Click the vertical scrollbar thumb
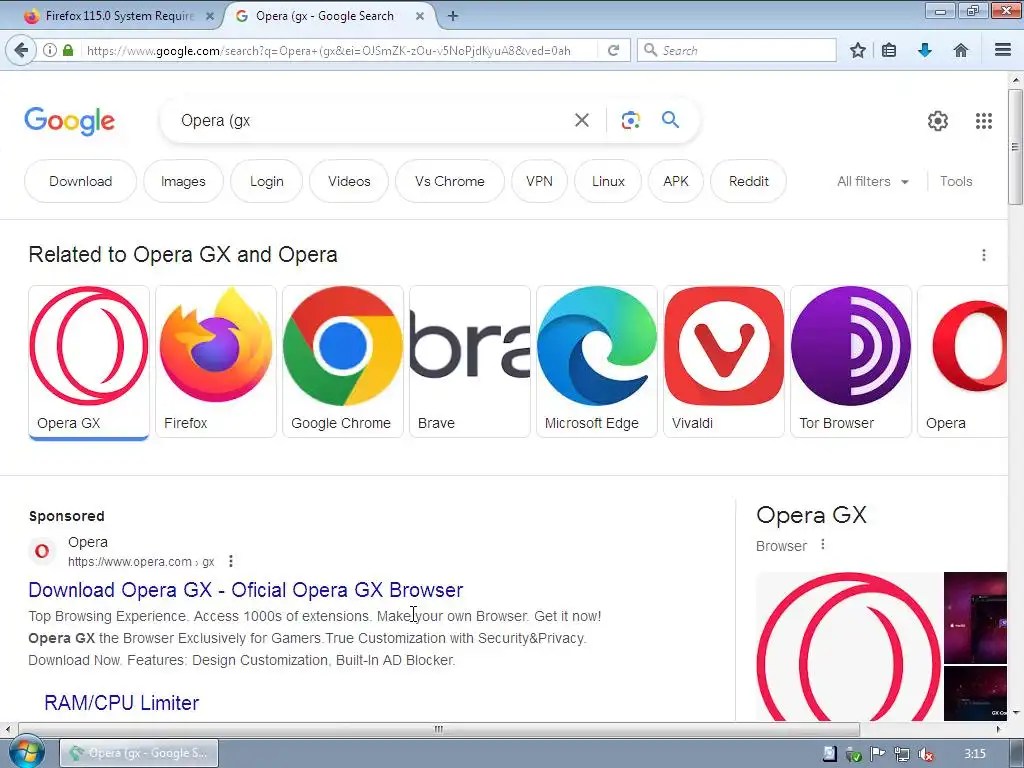Image resolution: width=1024 pixels, height=768 pixels. [x=1015, y=147]
